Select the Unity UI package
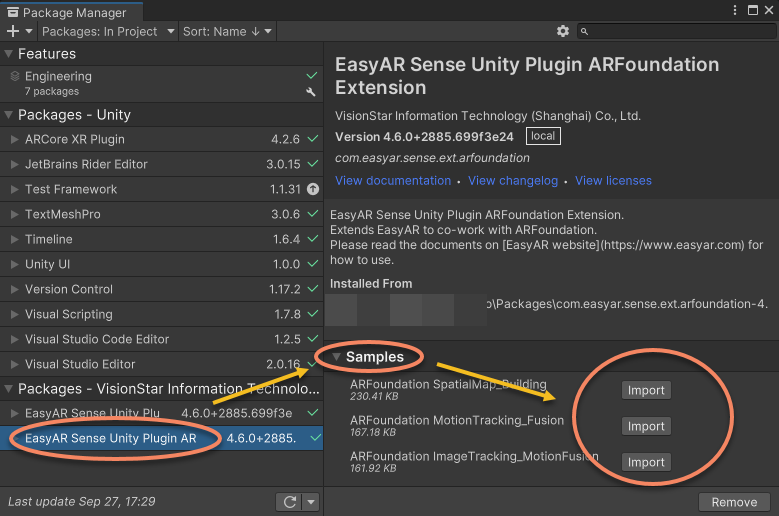The height and width of the screenshot is (516, 779). pos(161,264)
